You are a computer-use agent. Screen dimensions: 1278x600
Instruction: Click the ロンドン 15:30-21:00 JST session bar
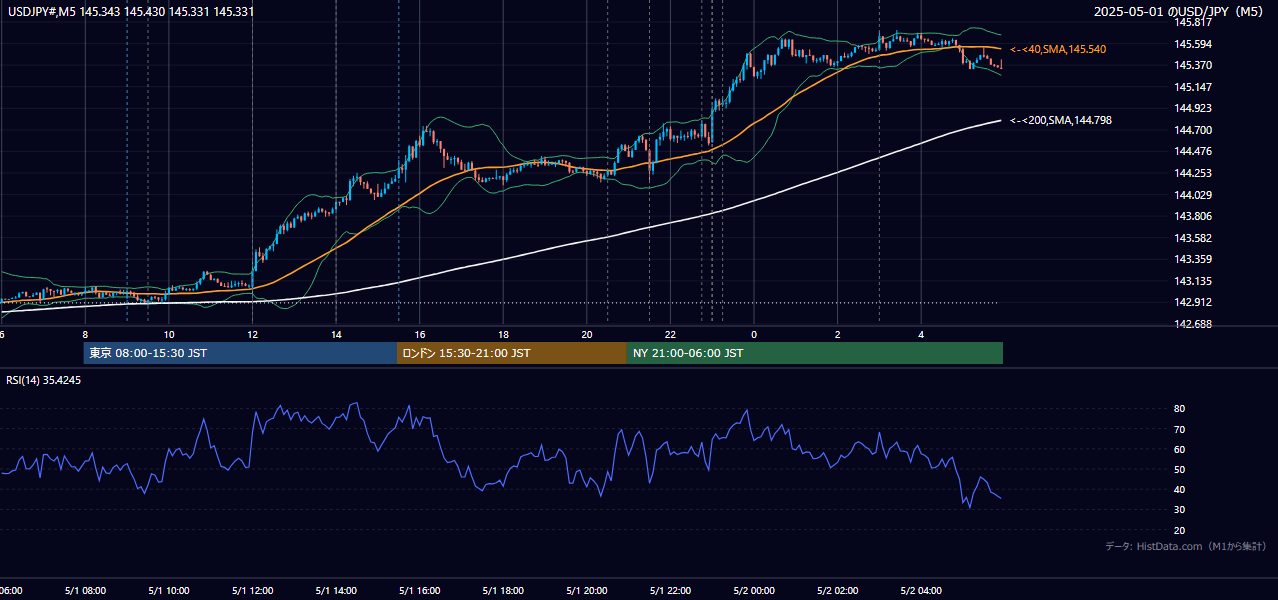pos(512,353)
